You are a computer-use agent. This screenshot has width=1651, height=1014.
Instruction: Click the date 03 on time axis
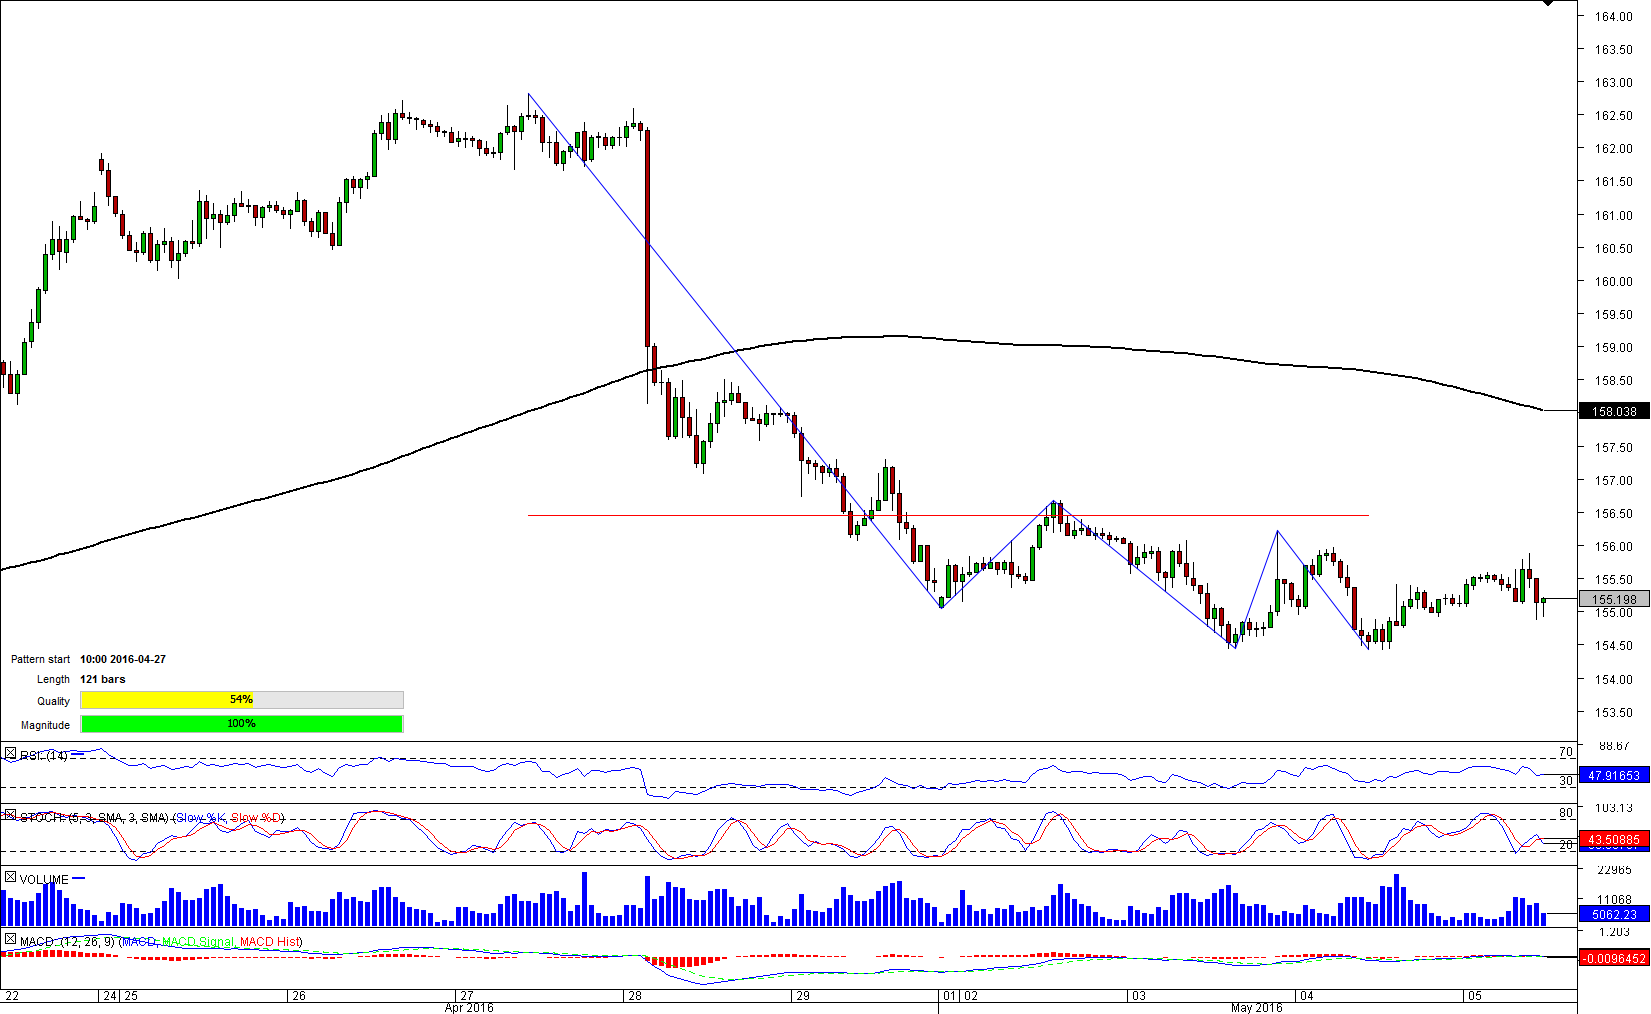1138,996
